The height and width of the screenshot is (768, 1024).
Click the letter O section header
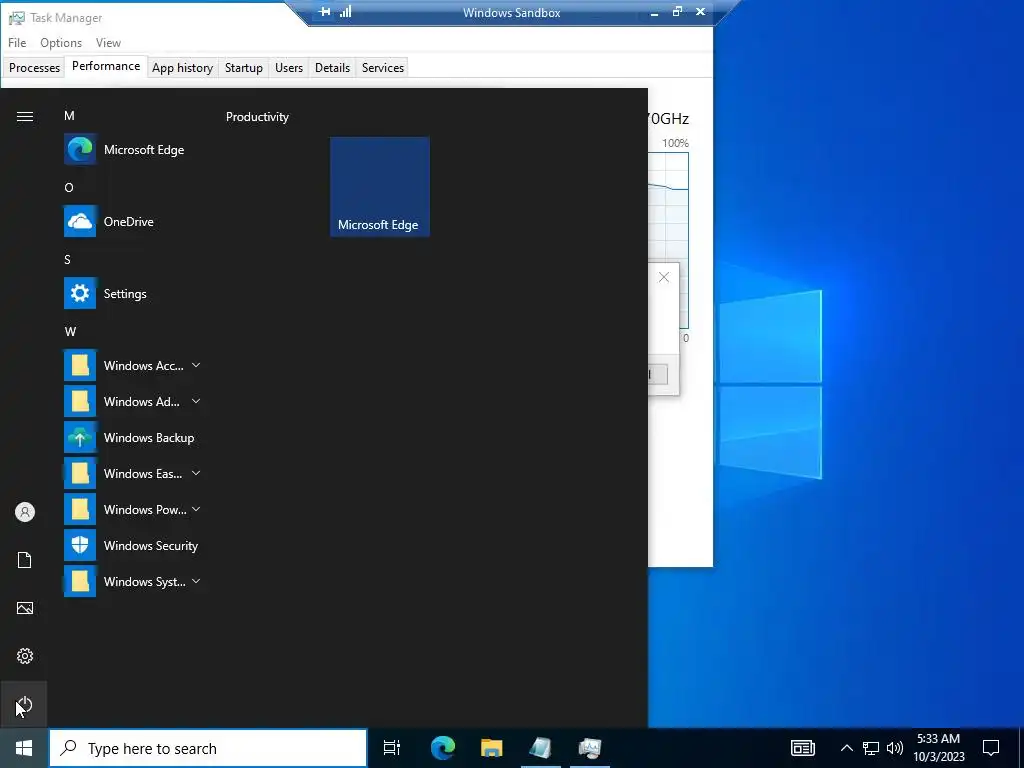[x=69, y=187]
